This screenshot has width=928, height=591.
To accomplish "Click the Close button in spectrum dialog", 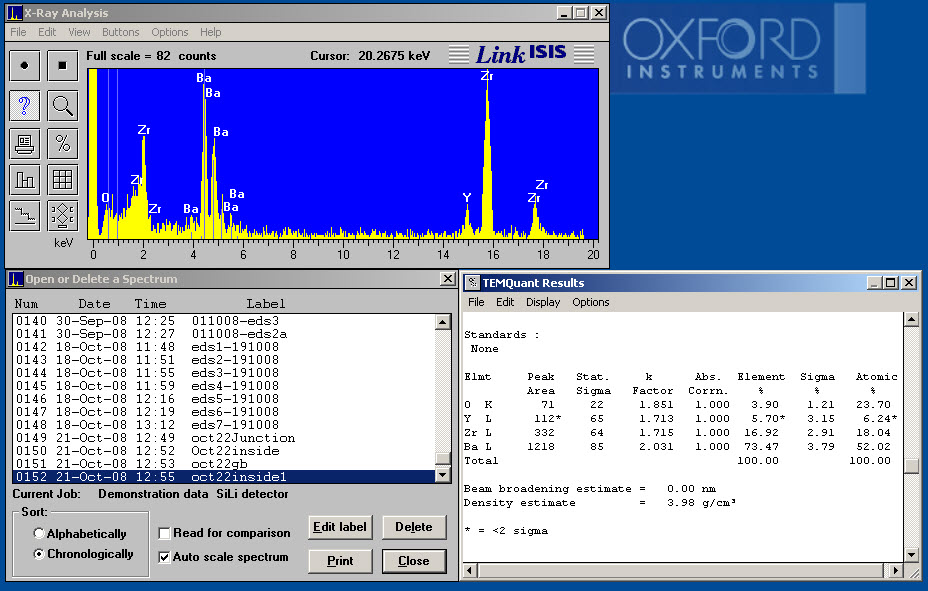I will [x=414, y=561].
